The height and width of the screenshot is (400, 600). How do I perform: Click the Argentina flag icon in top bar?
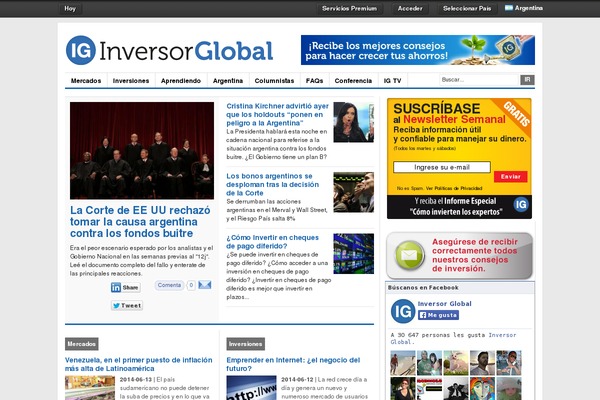pos(508,8)
